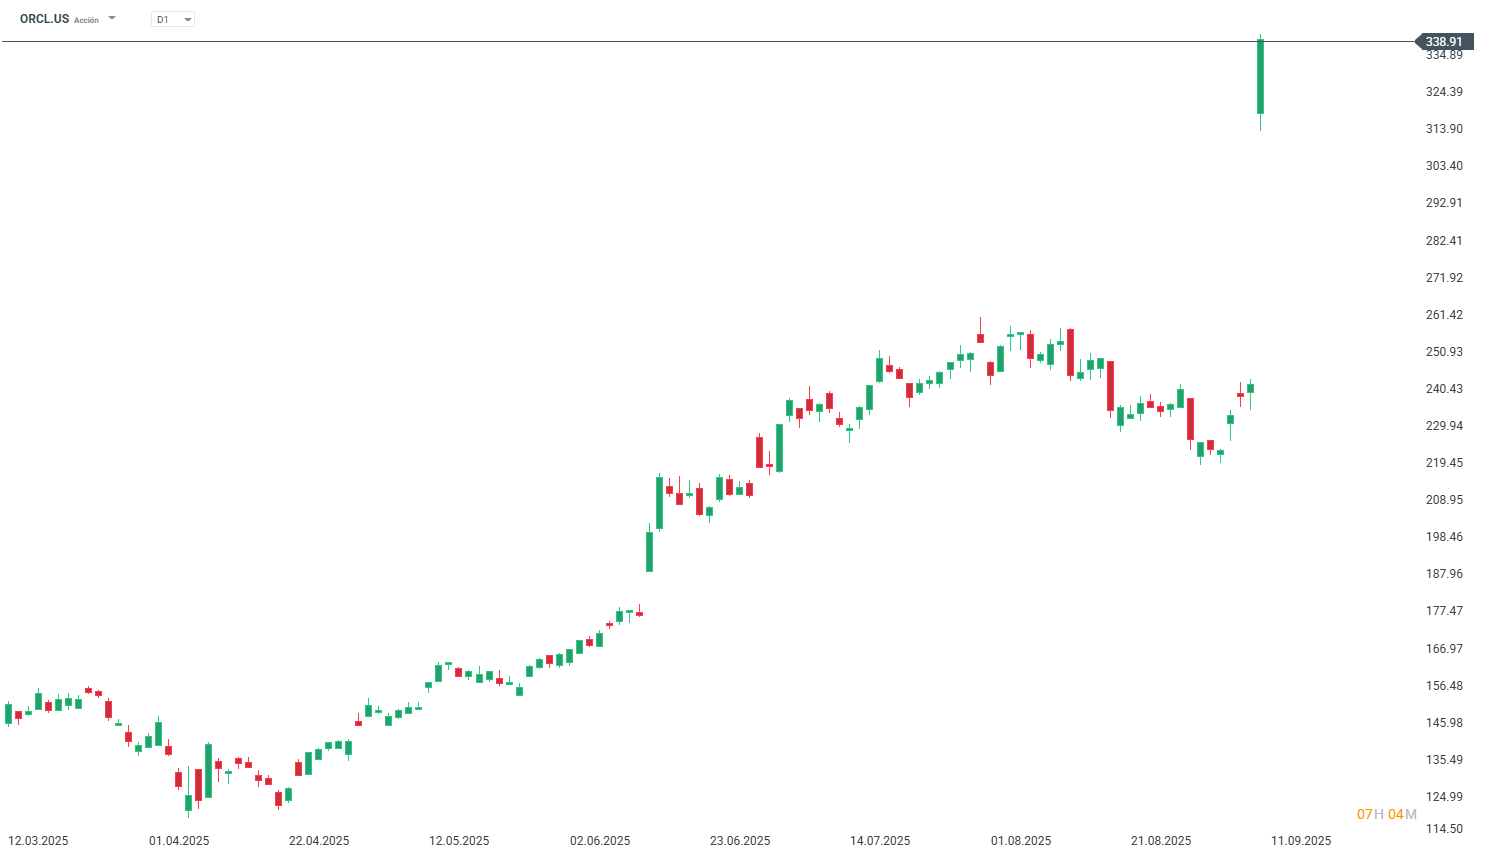
Task: Click the 11.09.2025 date label
Action: [x=1301, y=840]
